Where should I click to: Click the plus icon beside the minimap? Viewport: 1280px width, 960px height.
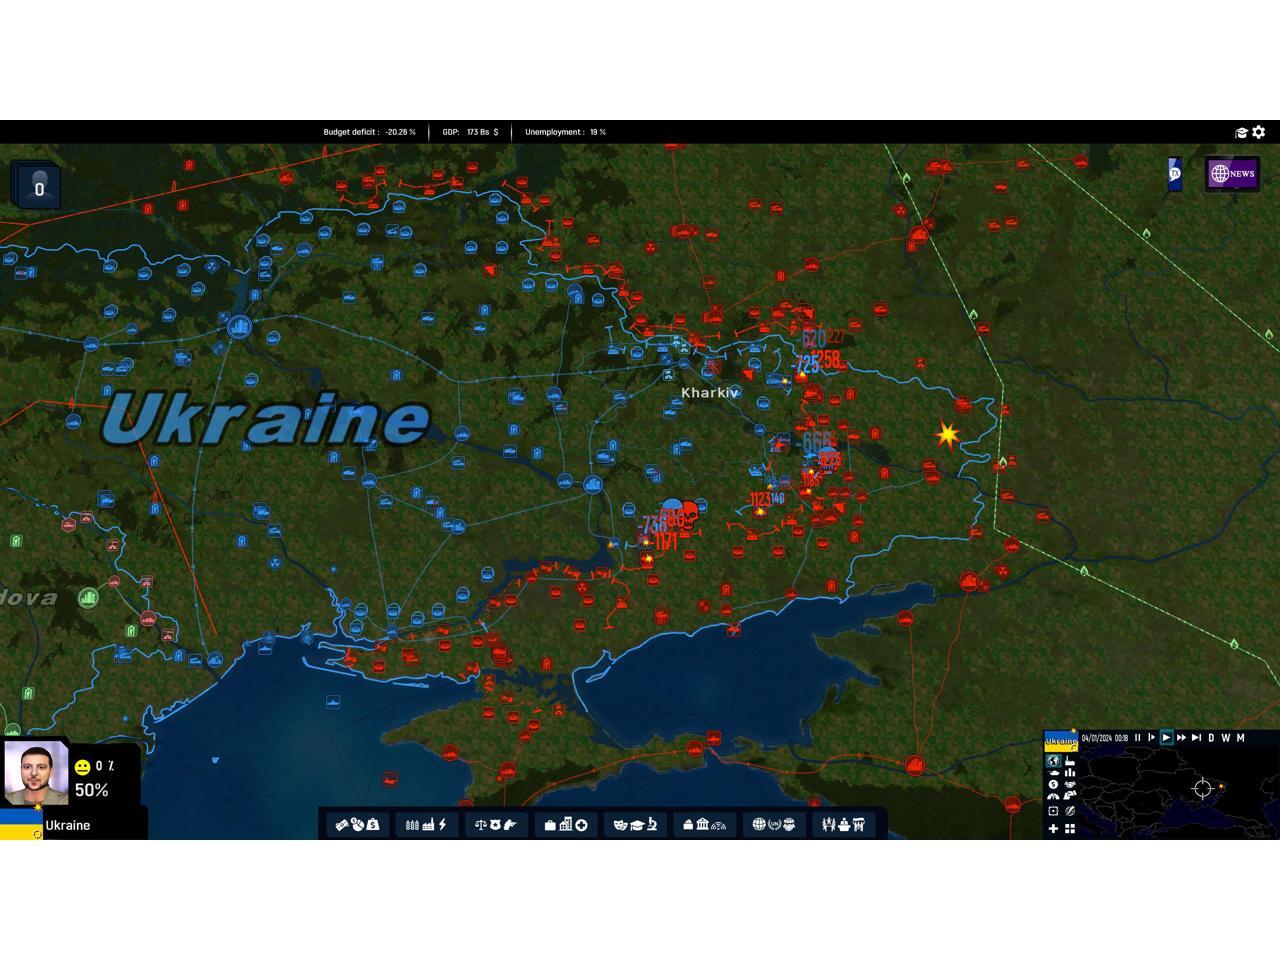1053,828
